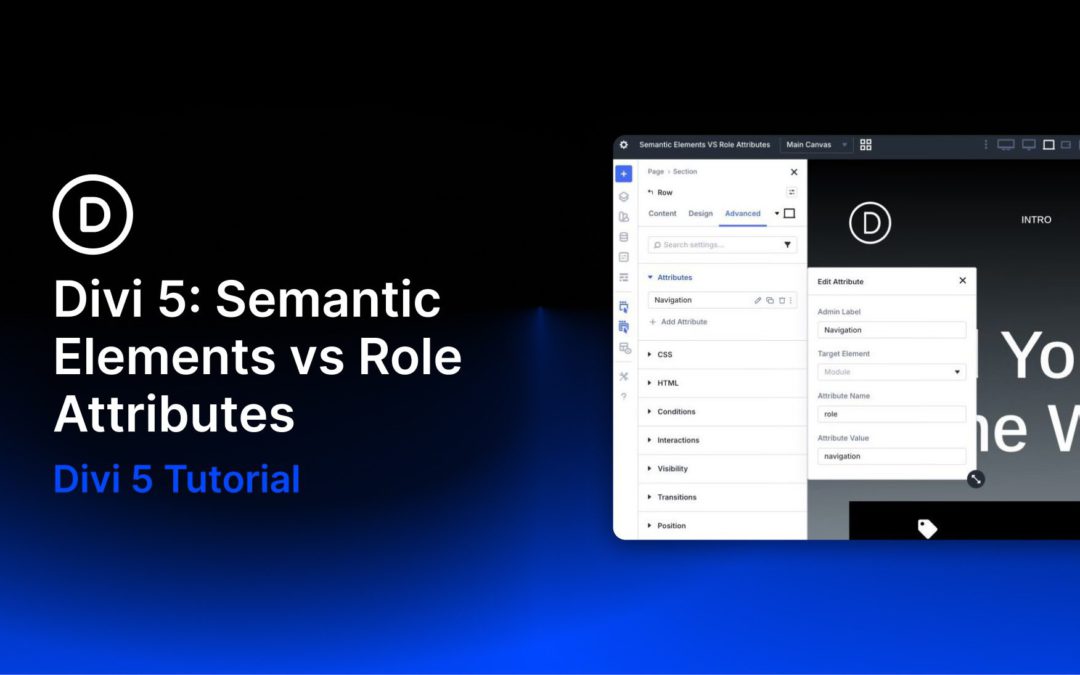This screenshot has height=675, width=1080.
Task: Open the cylinder database icon in the sidebar
Action: 623,237
